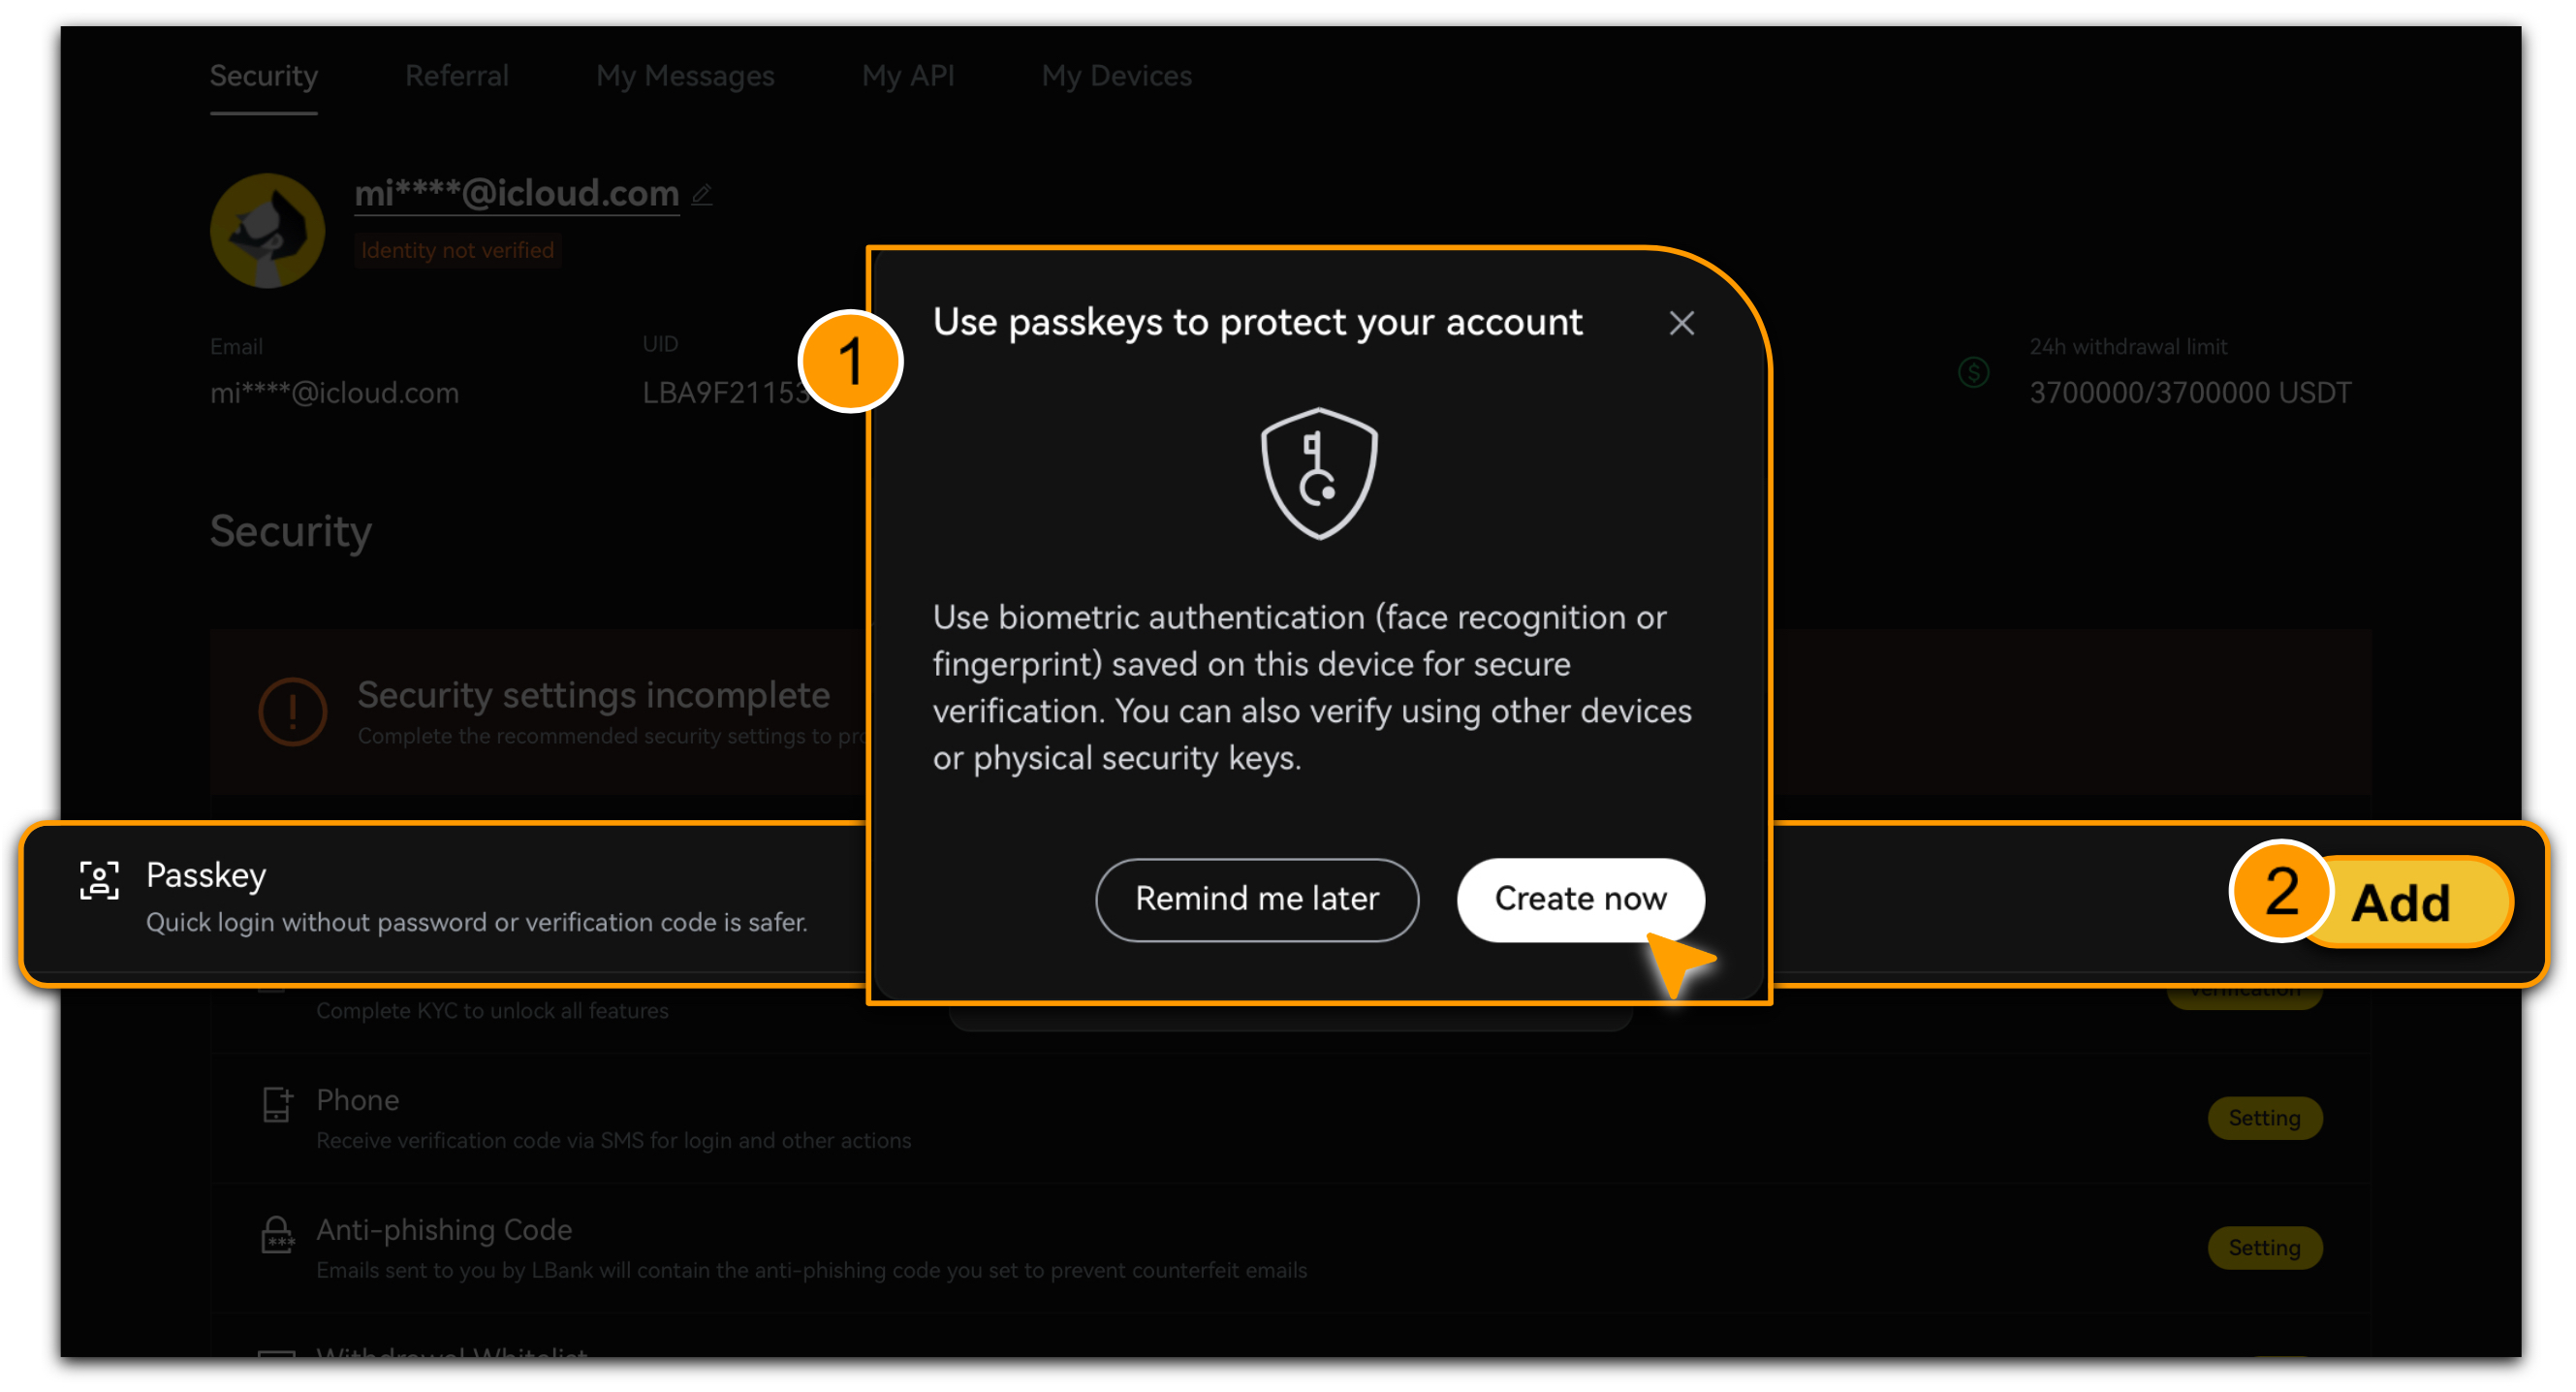The width and height of the screenshot is (2576, 1392).
Task: Click the edit pencil next to email
Action: 702,194
